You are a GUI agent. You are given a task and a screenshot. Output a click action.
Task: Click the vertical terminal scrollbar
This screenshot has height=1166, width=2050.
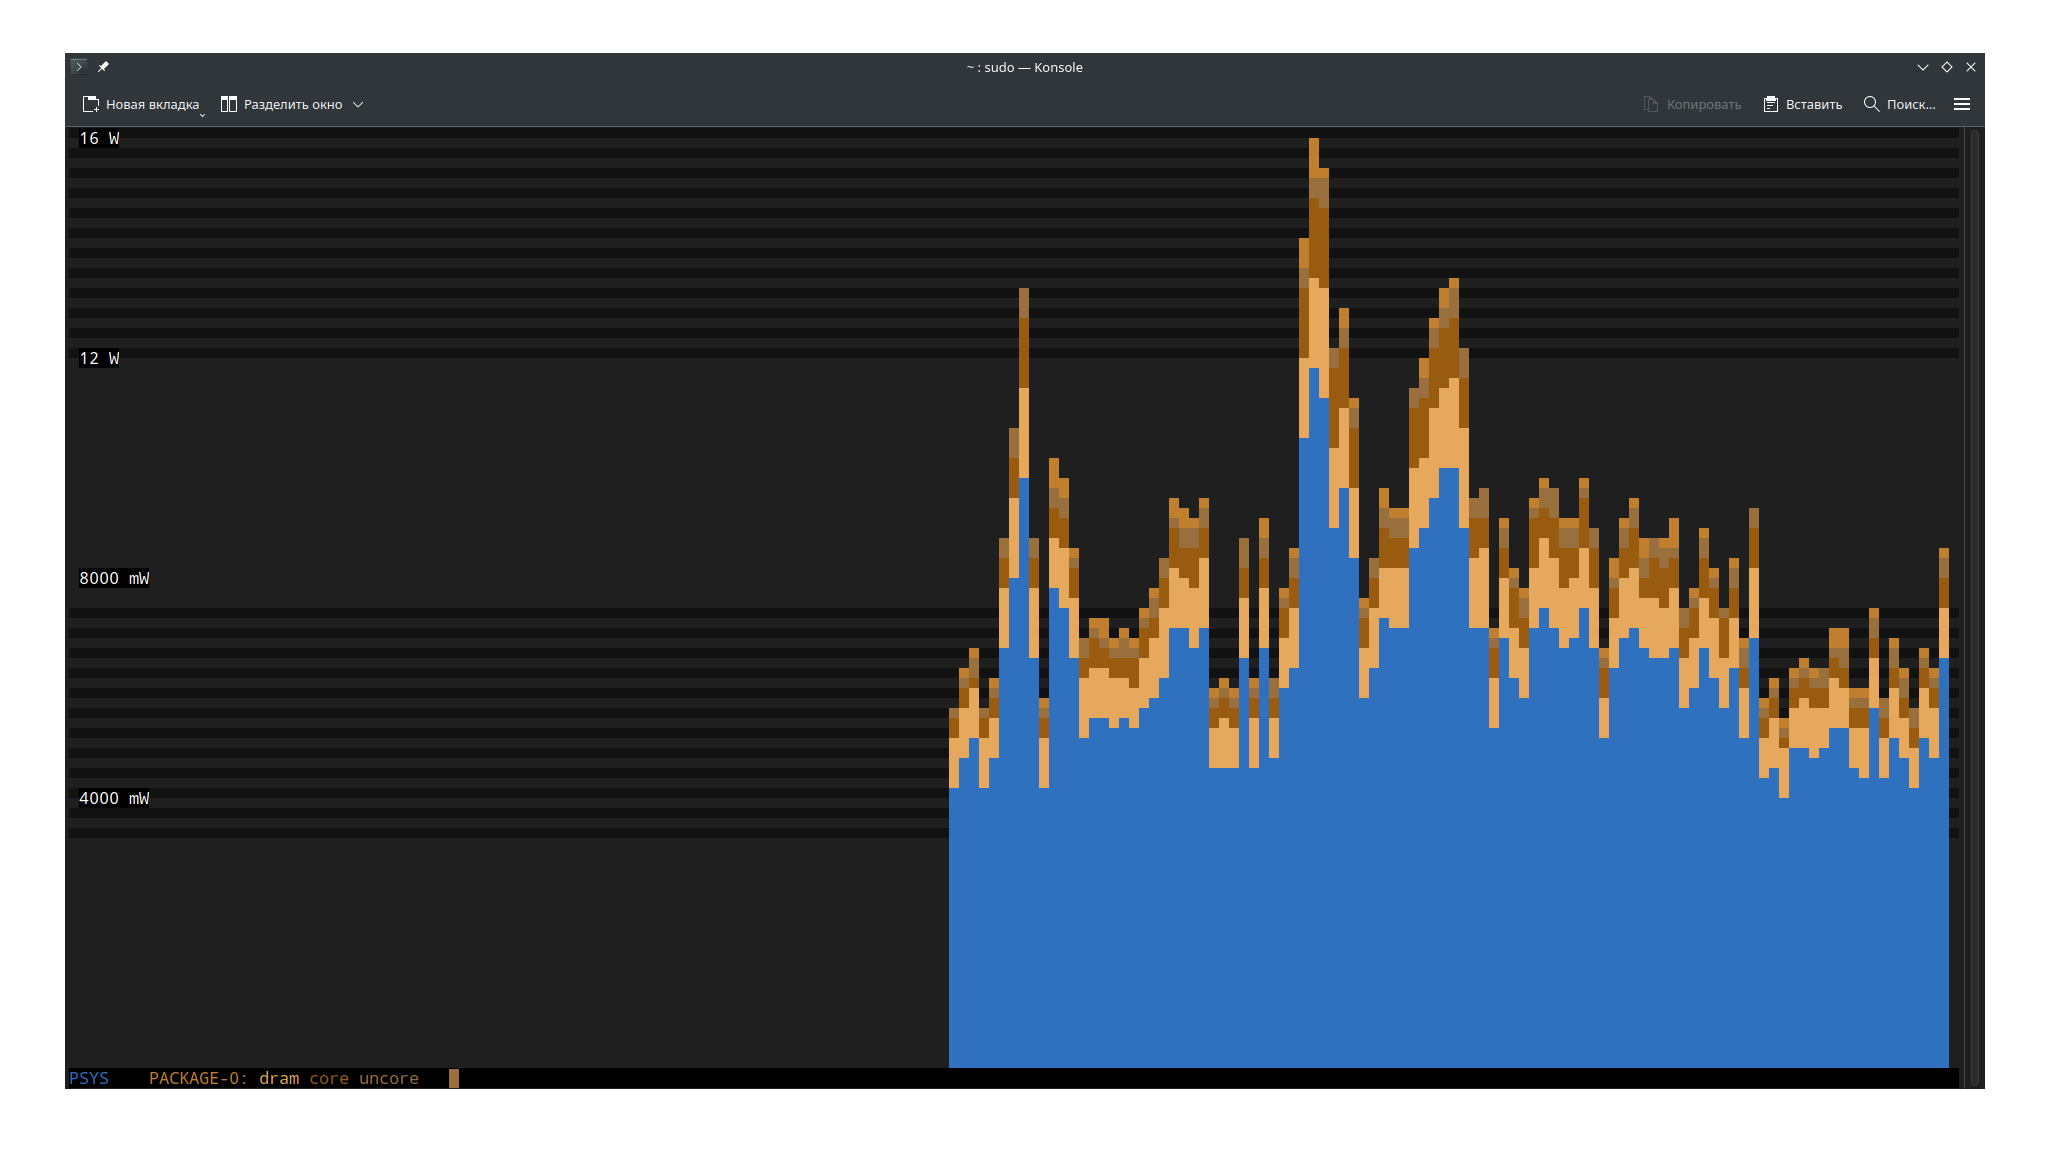click(1973, 607)
